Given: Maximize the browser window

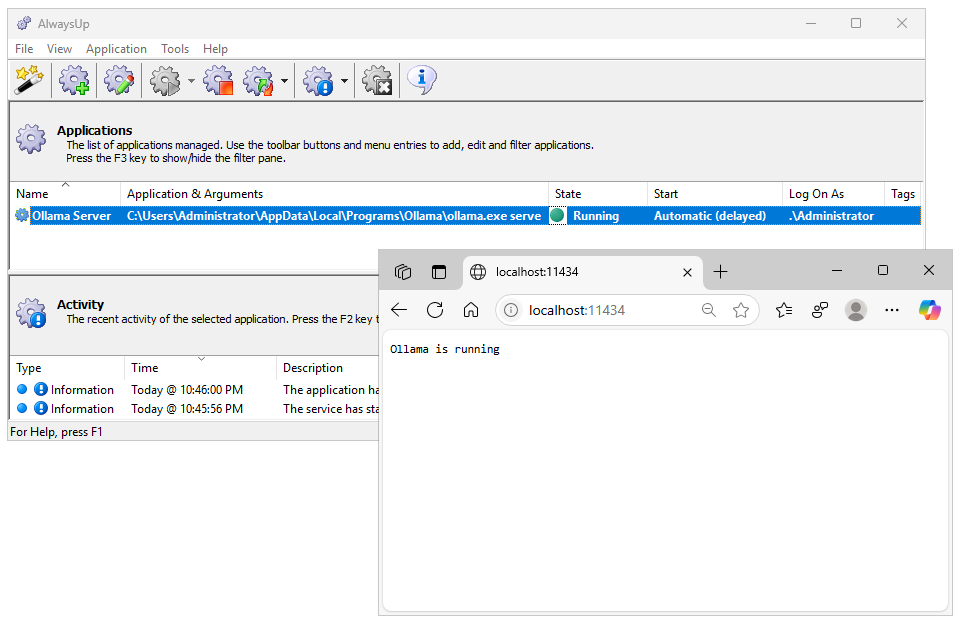Looking at the screenshot, I should point(883,271).
